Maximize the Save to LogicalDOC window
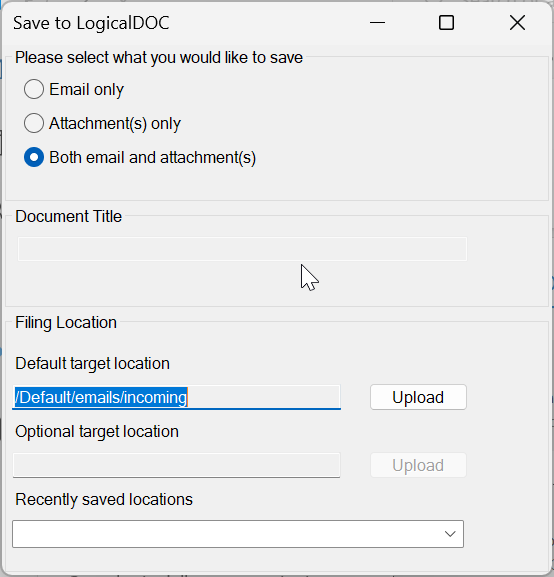Screen dimensions: 554x577 tap(447, 23)
